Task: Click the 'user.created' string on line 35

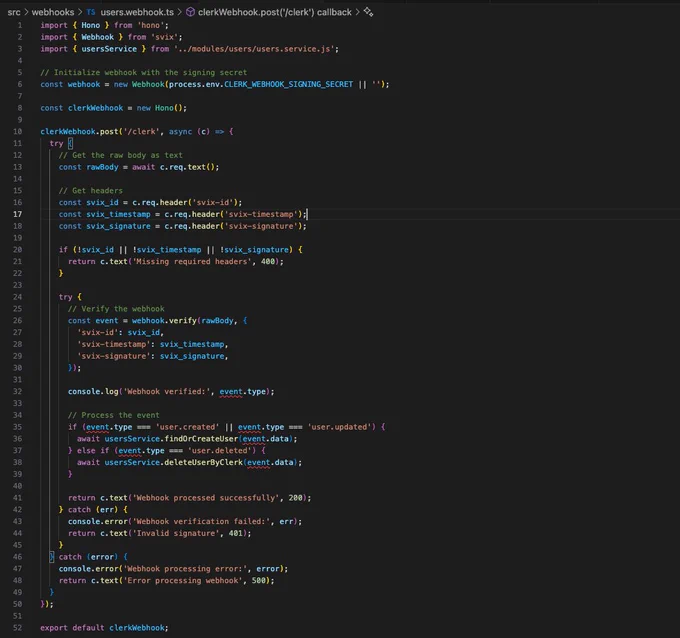Action: tap(187, 427)
